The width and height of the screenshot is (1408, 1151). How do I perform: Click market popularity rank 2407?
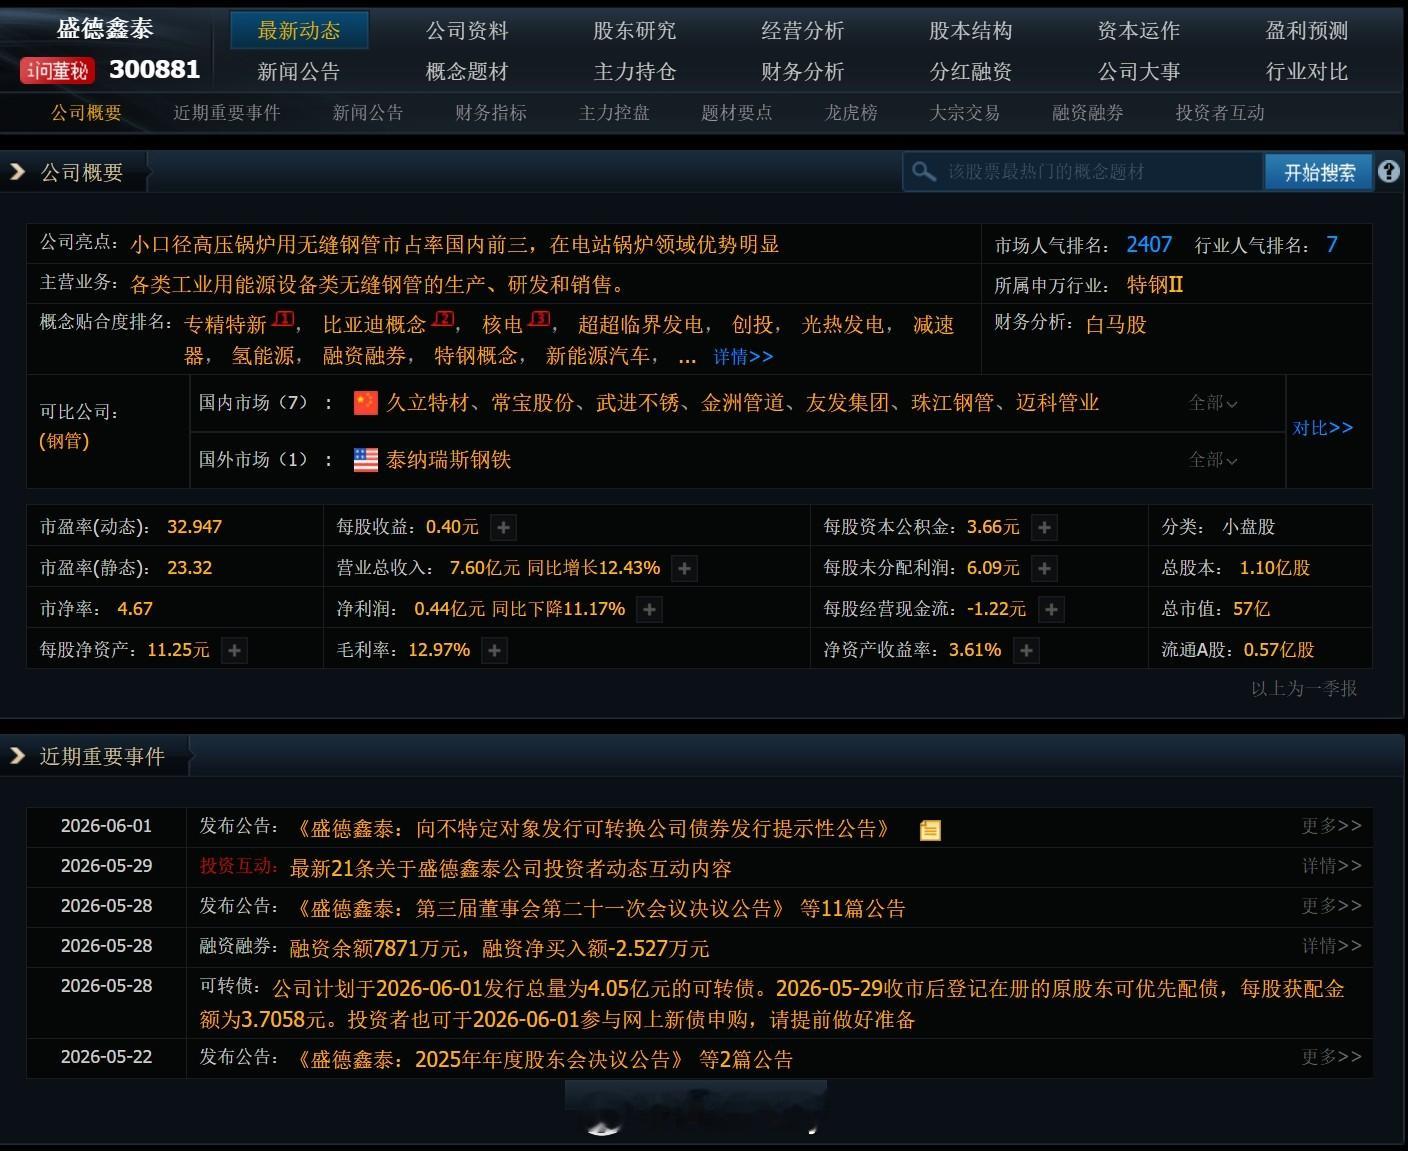tap(1149, 245)
